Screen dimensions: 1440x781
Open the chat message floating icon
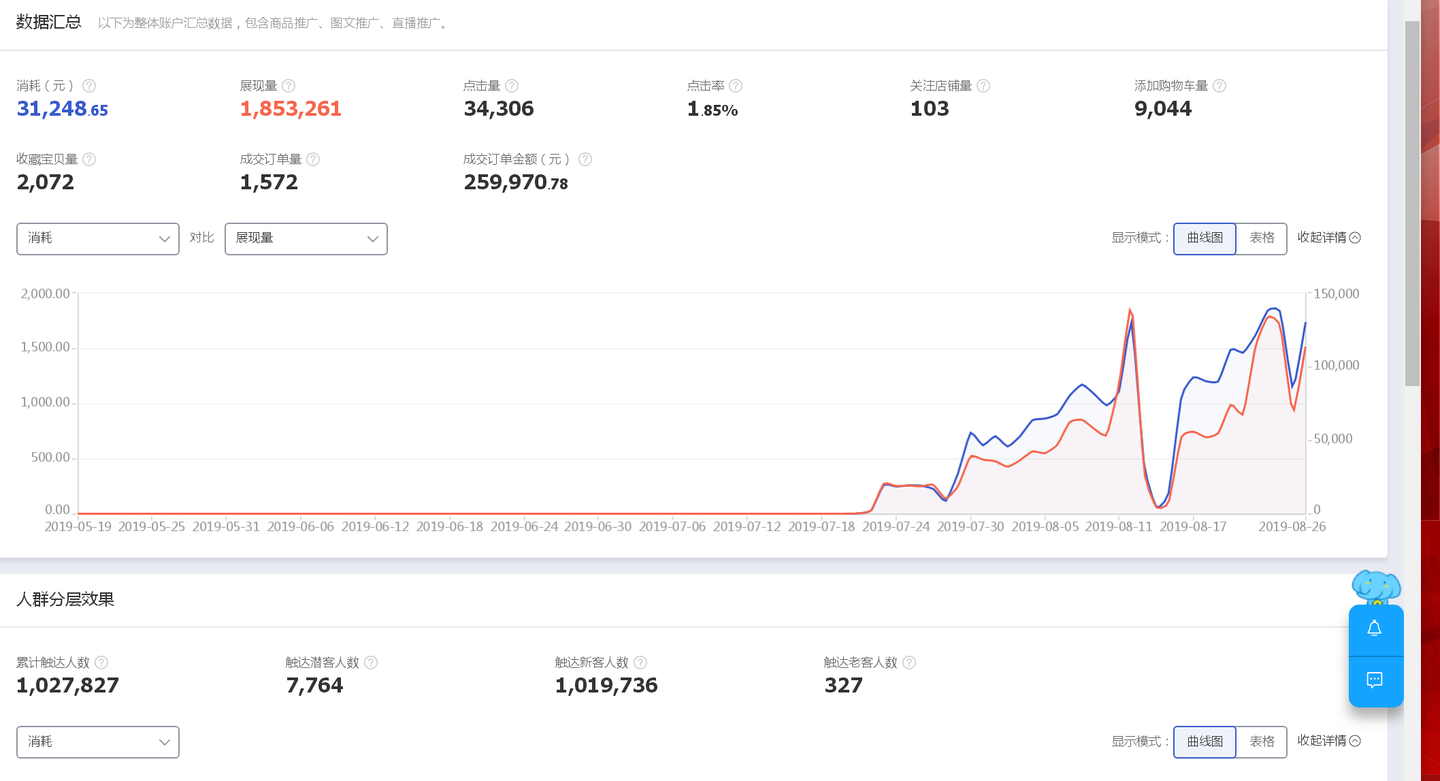pos(1375,680)
